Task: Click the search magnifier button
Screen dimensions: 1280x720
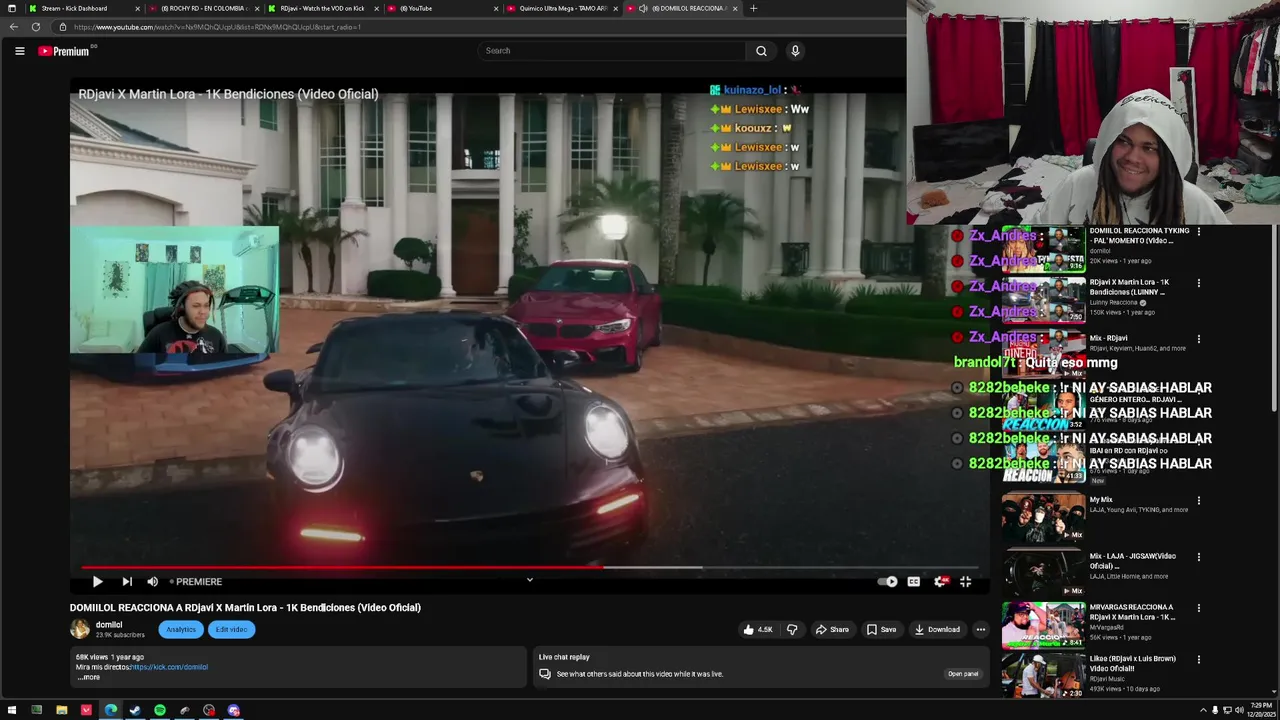Action: [761, 51]
